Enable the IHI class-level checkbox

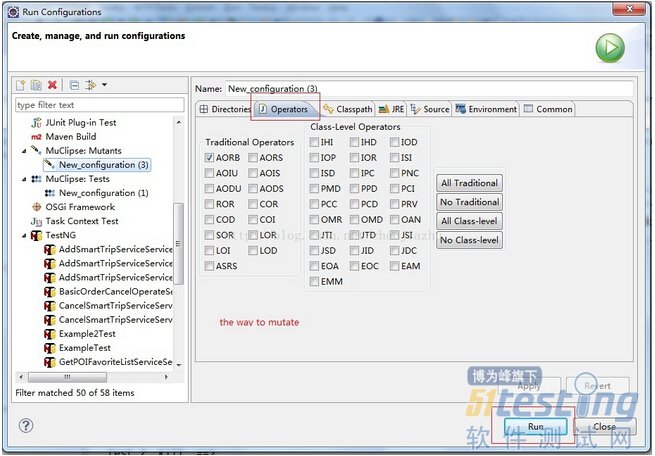point(314,142)
